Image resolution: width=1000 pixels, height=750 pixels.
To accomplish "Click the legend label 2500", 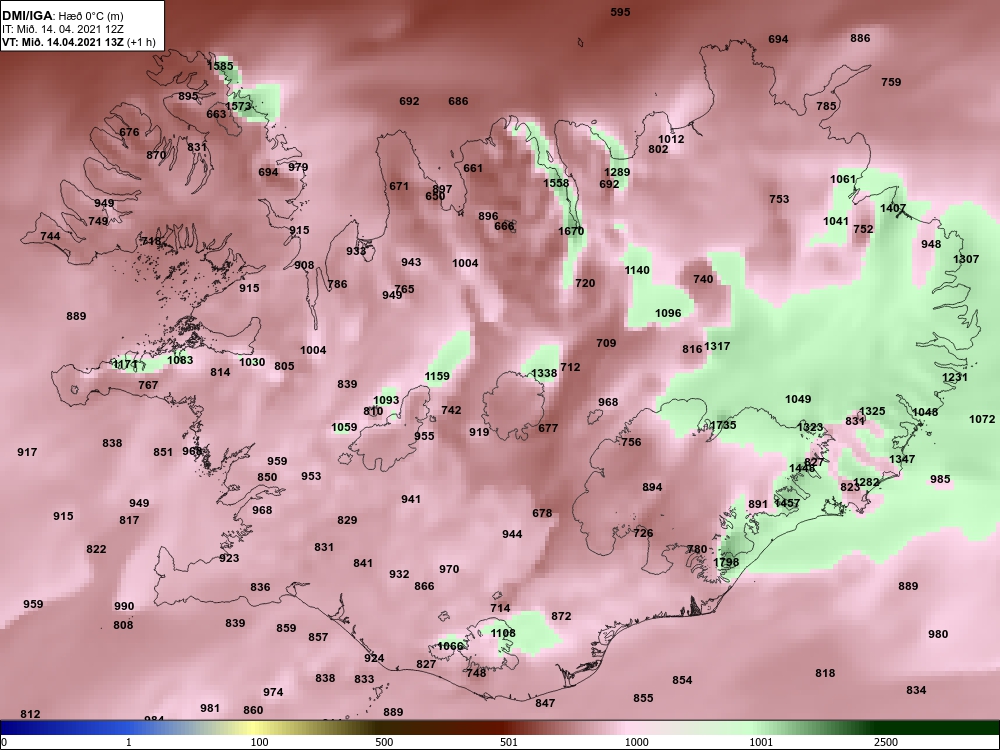I will click(886, 742).
